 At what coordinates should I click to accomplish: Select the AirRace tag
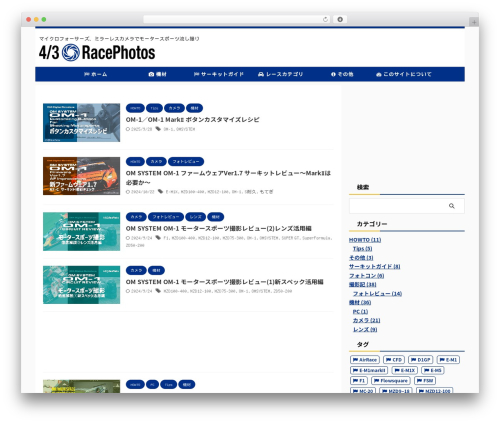365,360
